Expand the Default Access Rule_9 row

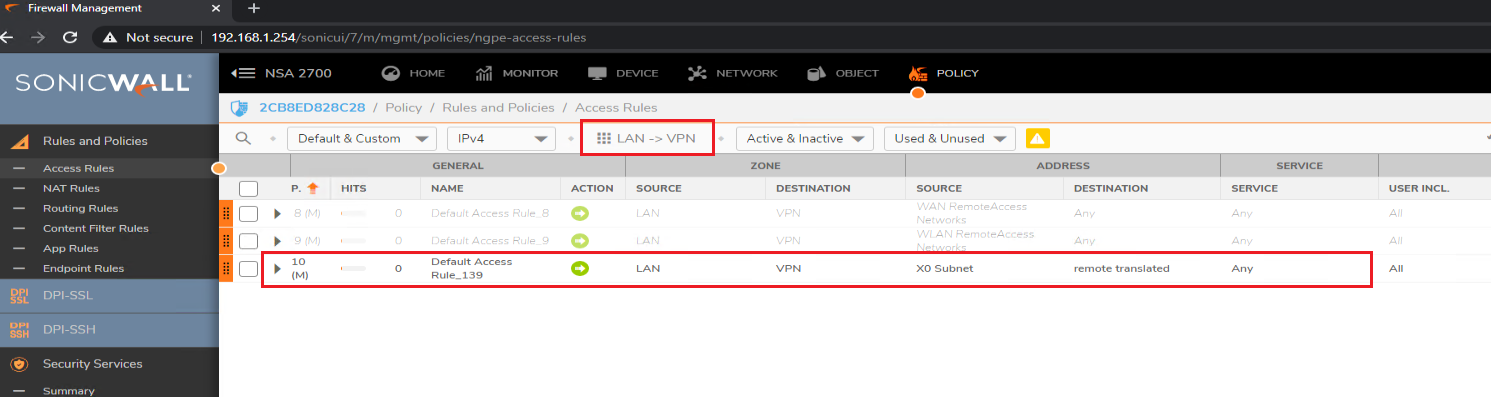278,241
